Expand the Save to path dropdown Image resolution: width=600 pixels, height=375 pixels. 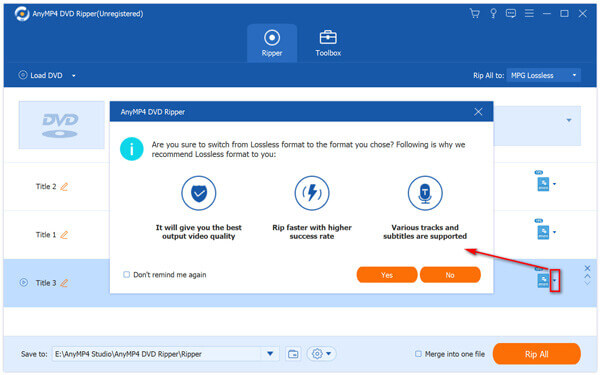coord(270,354)
